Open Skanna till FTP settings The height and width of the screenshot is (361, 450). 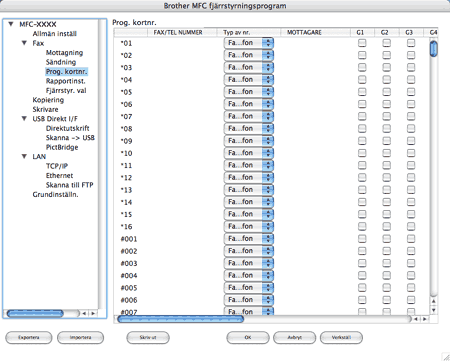(69, 185)
